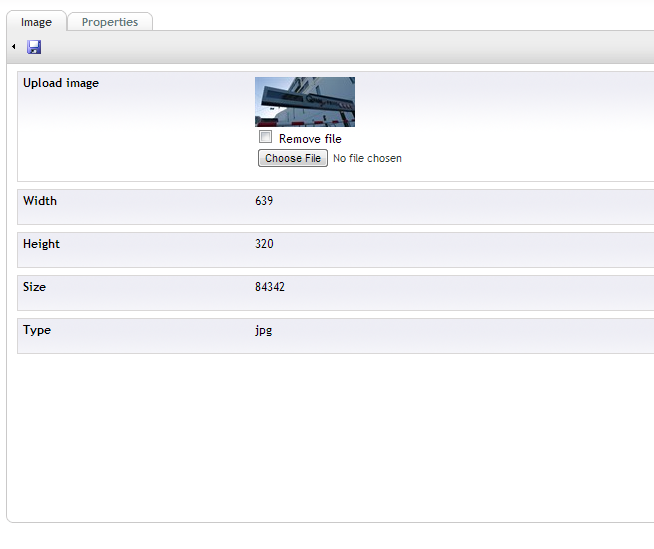Viewport: 654px width, 549px height.
Task: Click the 'No file chosen' text
Action: (x=367, y=158)
